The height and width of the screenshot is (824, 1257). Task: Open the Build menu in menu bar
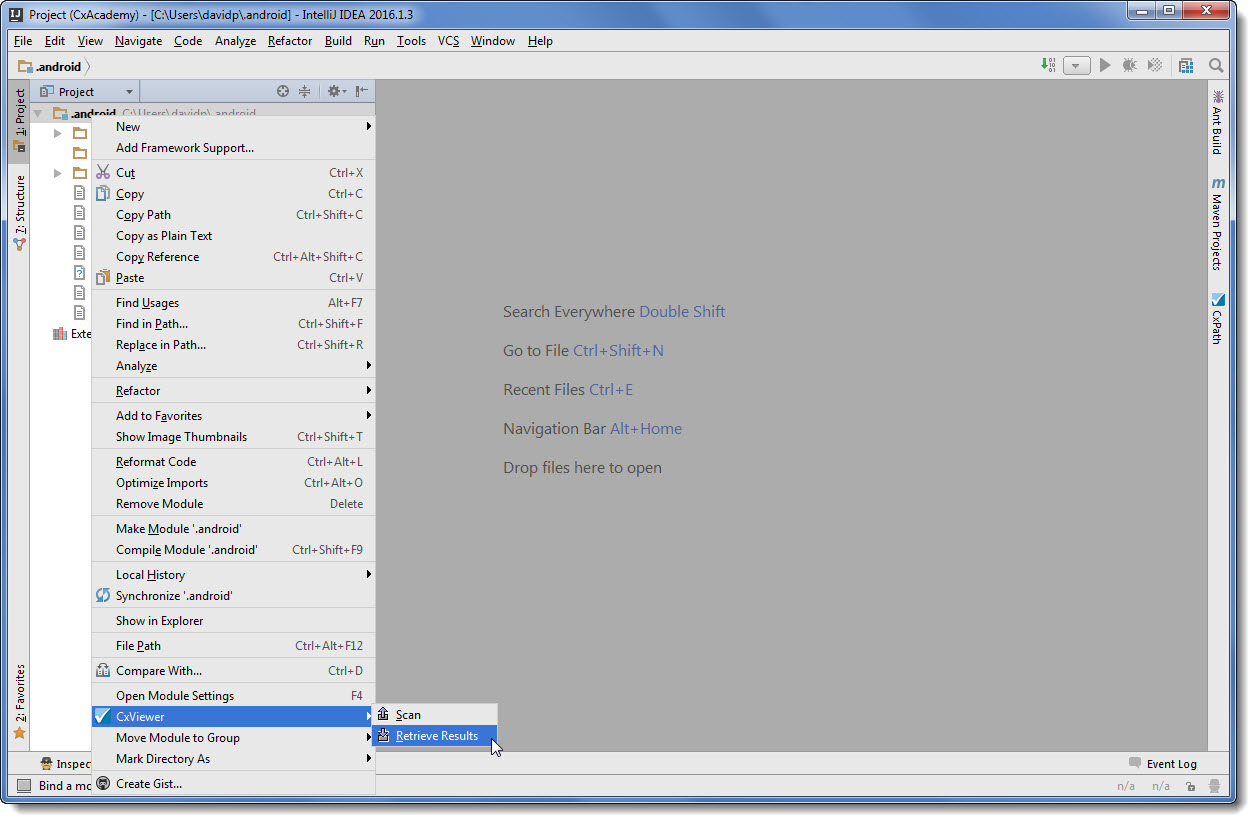click(x=338, y=41)
